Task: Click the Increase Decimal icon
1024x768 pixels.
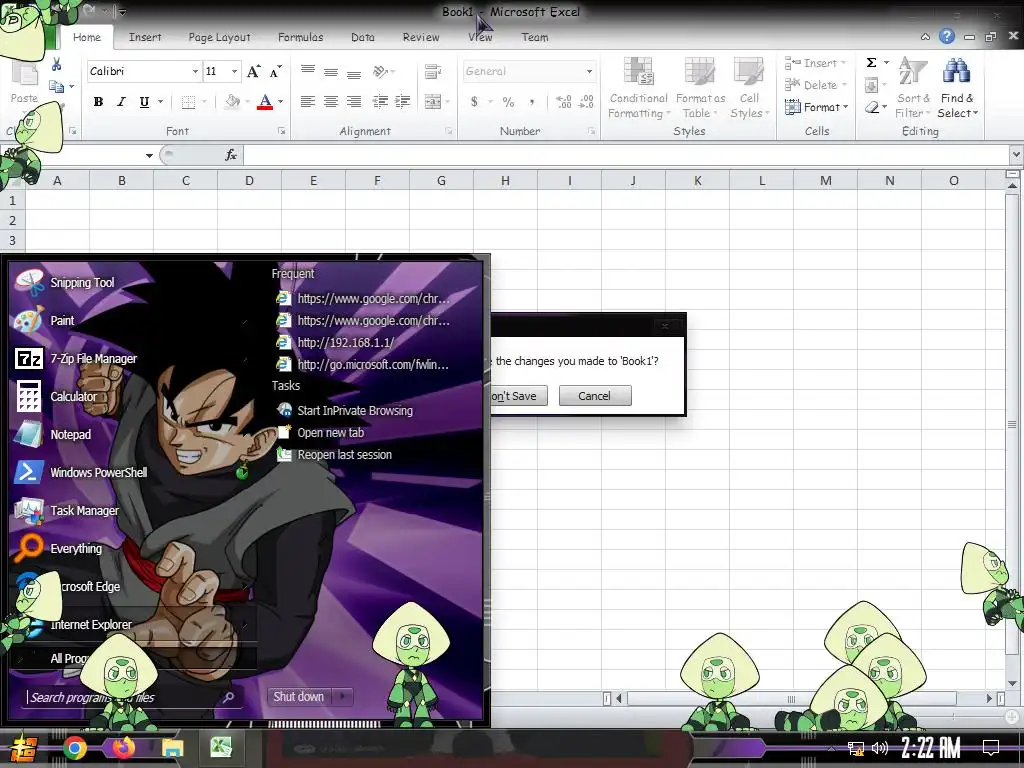Action: [x=564, y=101]
